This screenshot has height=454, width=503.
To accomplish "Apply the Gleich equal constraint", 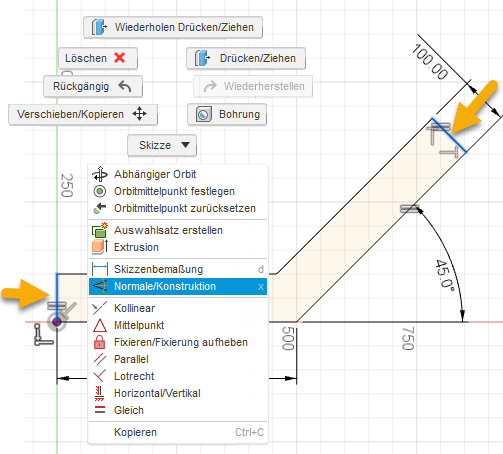I will (x=178, y=410).
